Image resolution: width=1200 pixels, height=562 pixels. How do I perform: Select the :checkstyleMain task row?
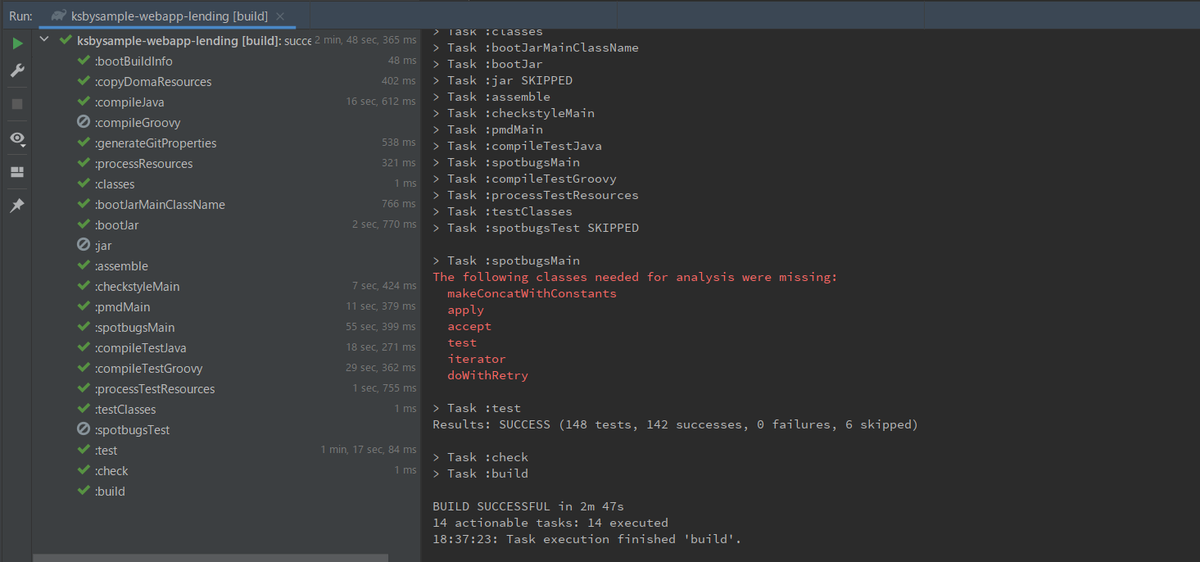click(x=226, y=287)
